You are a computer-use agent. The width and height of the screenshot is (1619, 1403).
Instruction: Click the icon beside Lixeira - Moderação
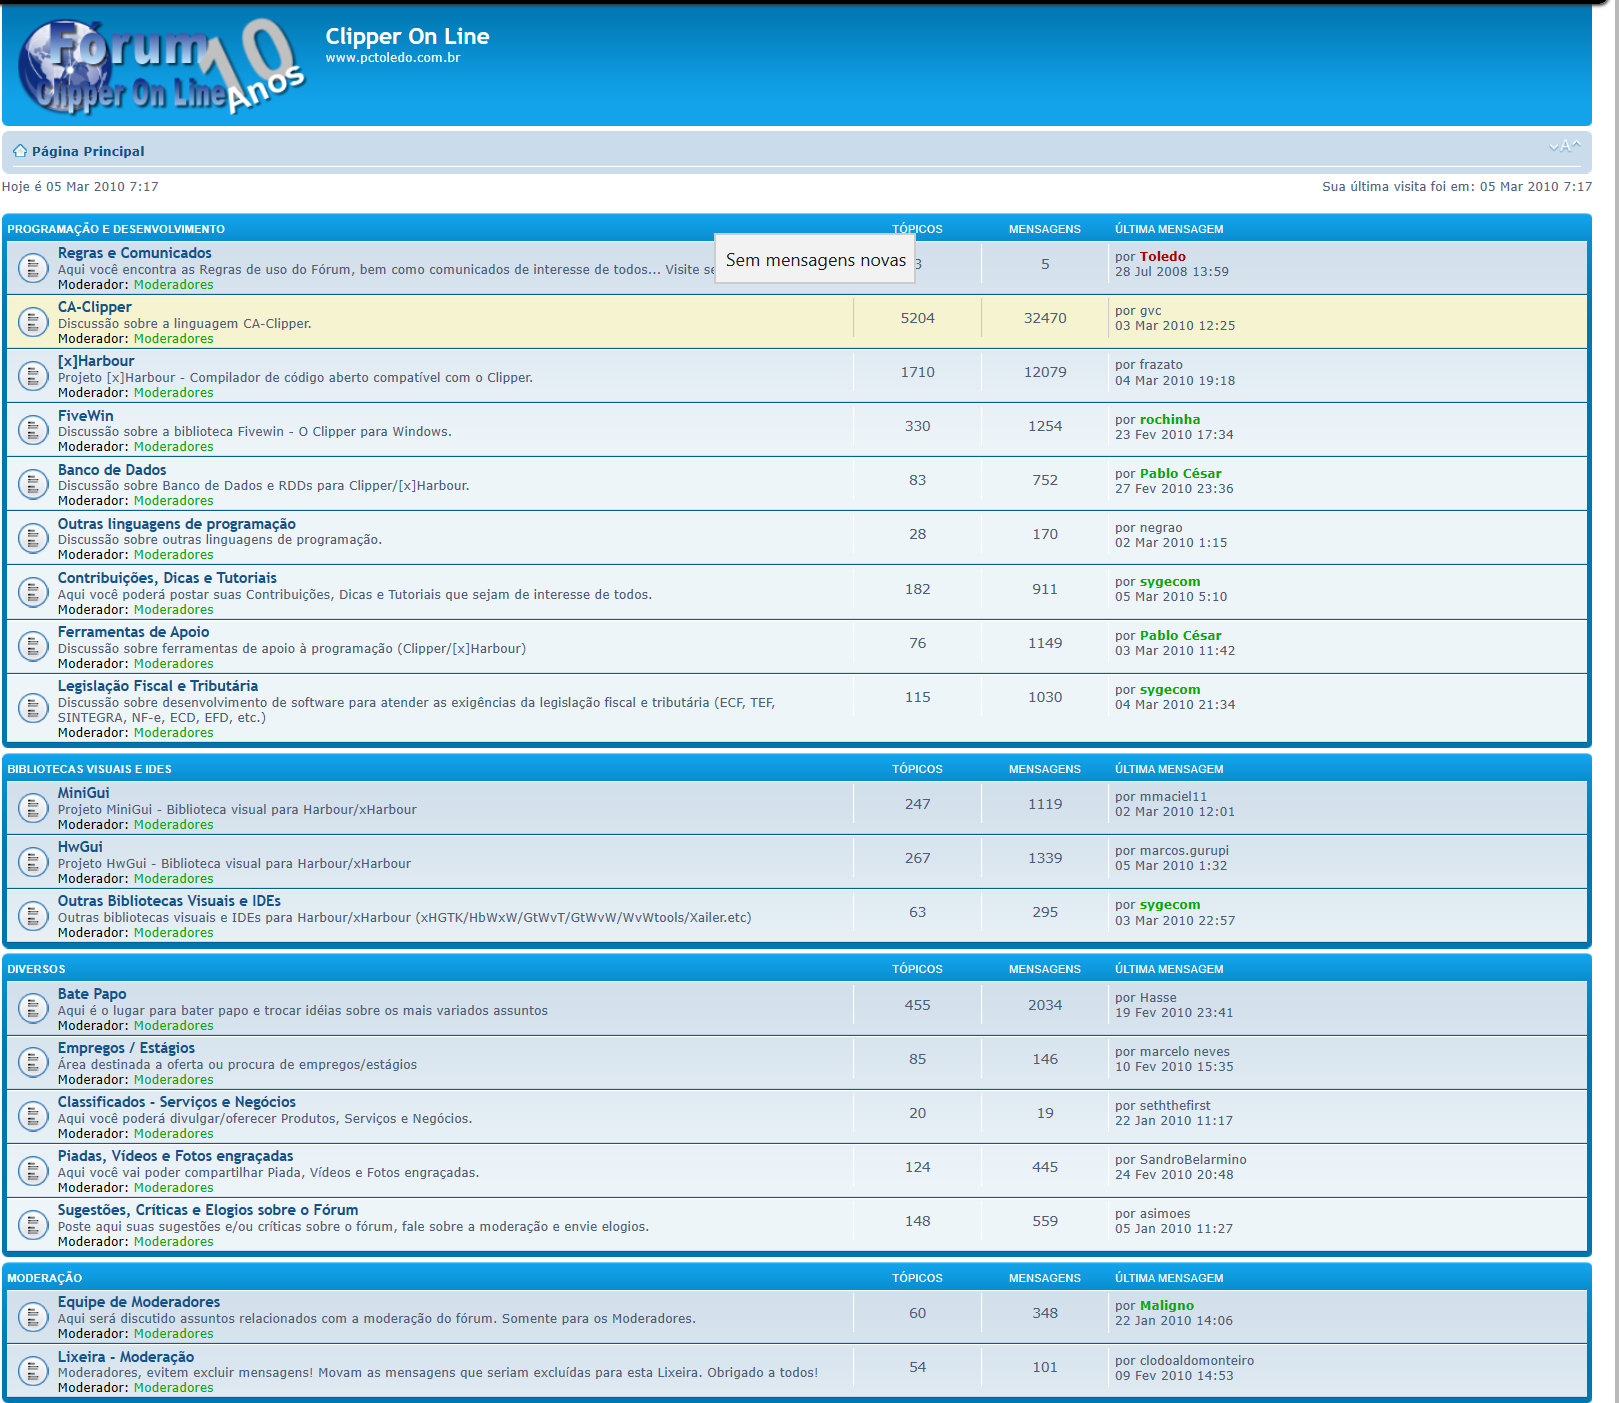tap(33, 1370)
